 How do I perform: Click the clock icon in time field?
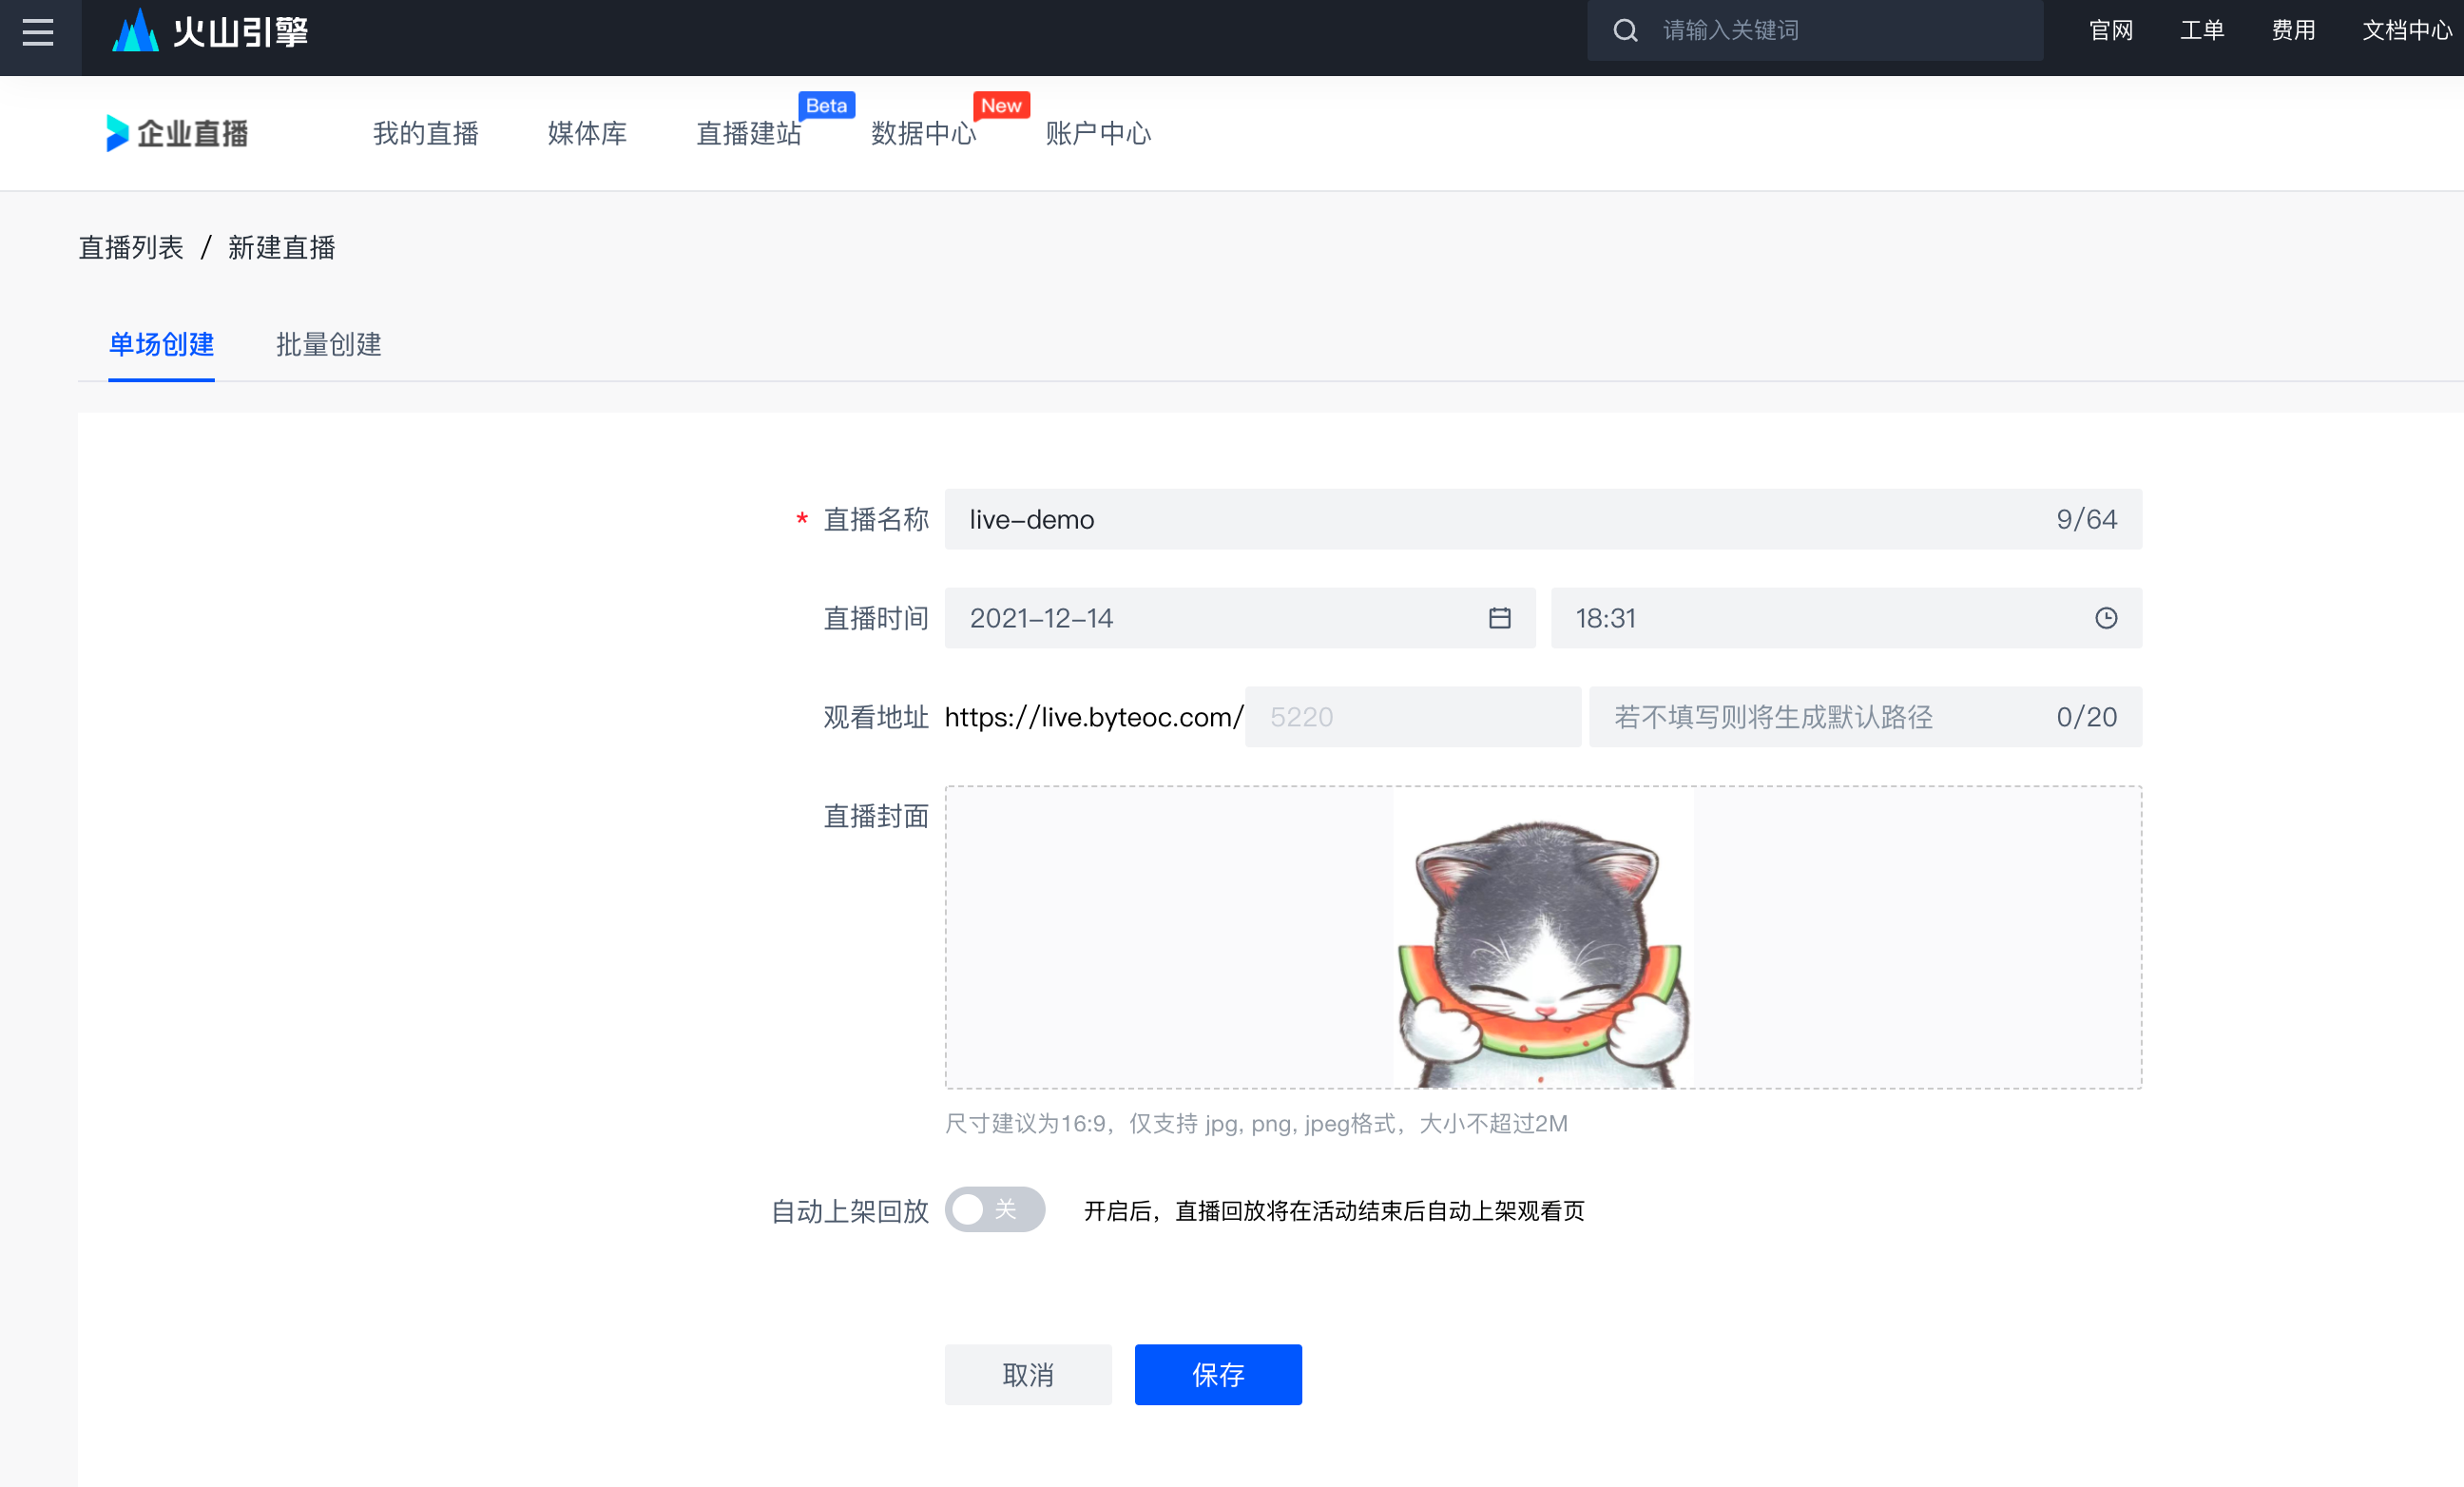(x=2105, y=618)
